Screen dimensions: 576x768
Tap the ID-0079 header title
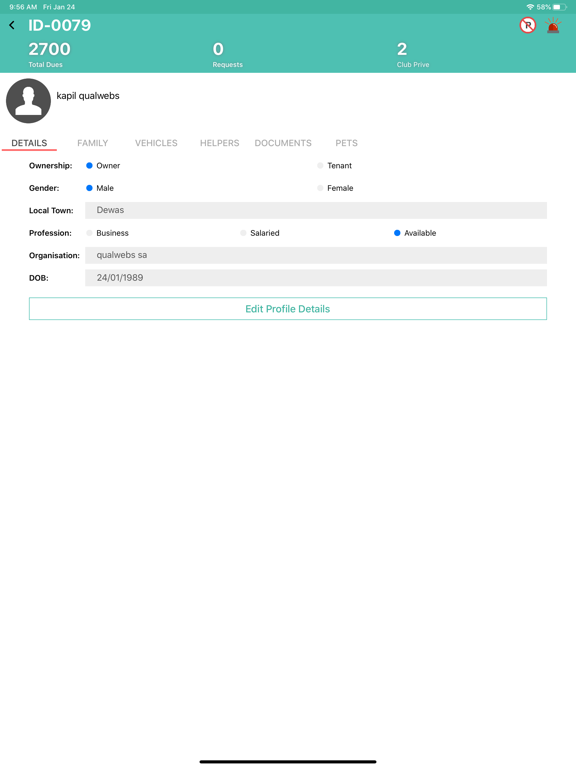coord(59,25)
